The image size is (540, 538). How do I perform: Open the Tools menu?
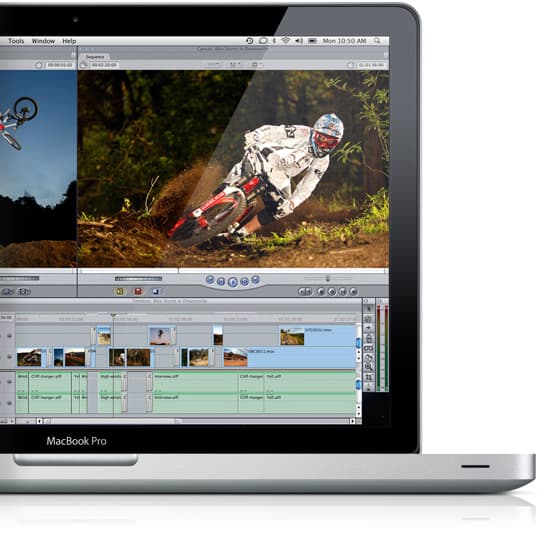pyautogui.click(x=16, y=41)
